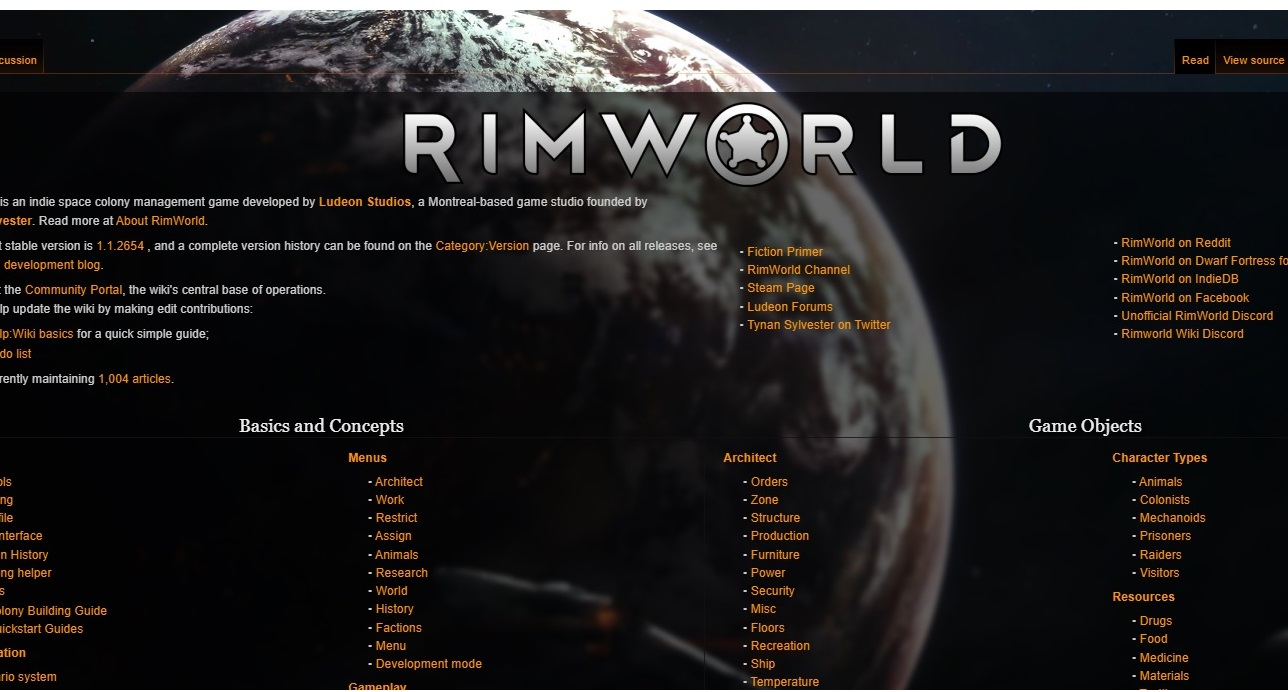This screenshot has width=1288, height=692.
Task: Open Architect under Menus list
Action: [x=399, y=482]
